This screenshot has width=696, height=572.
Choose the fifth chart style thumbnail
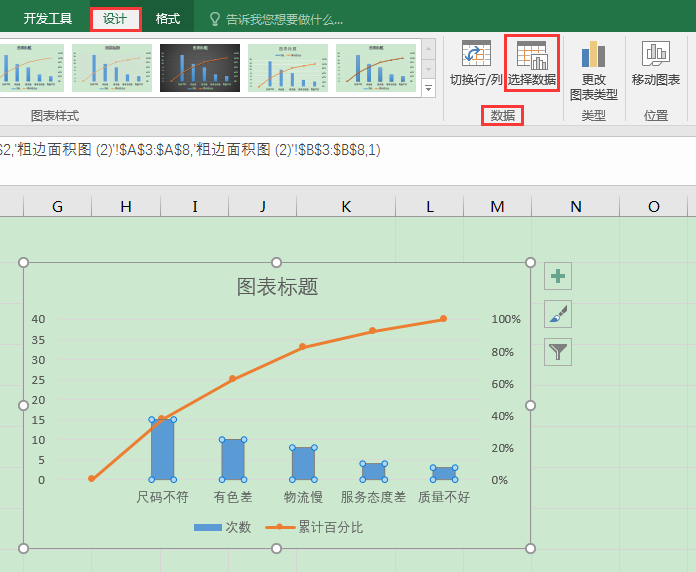tap(376, 68)
